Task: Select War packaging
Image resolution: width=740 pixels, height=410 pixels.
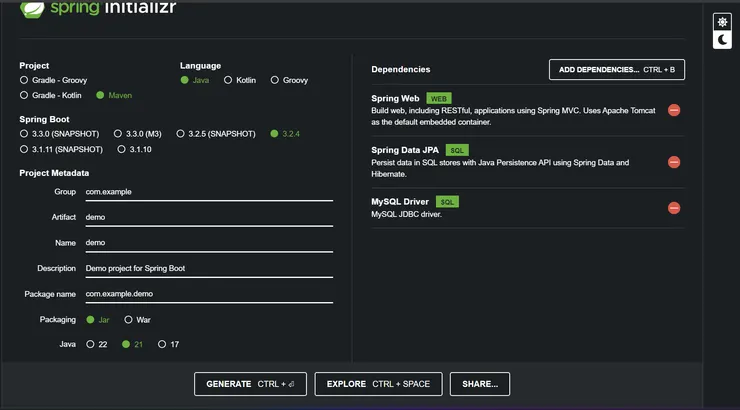Action: [x=128, y=320]
